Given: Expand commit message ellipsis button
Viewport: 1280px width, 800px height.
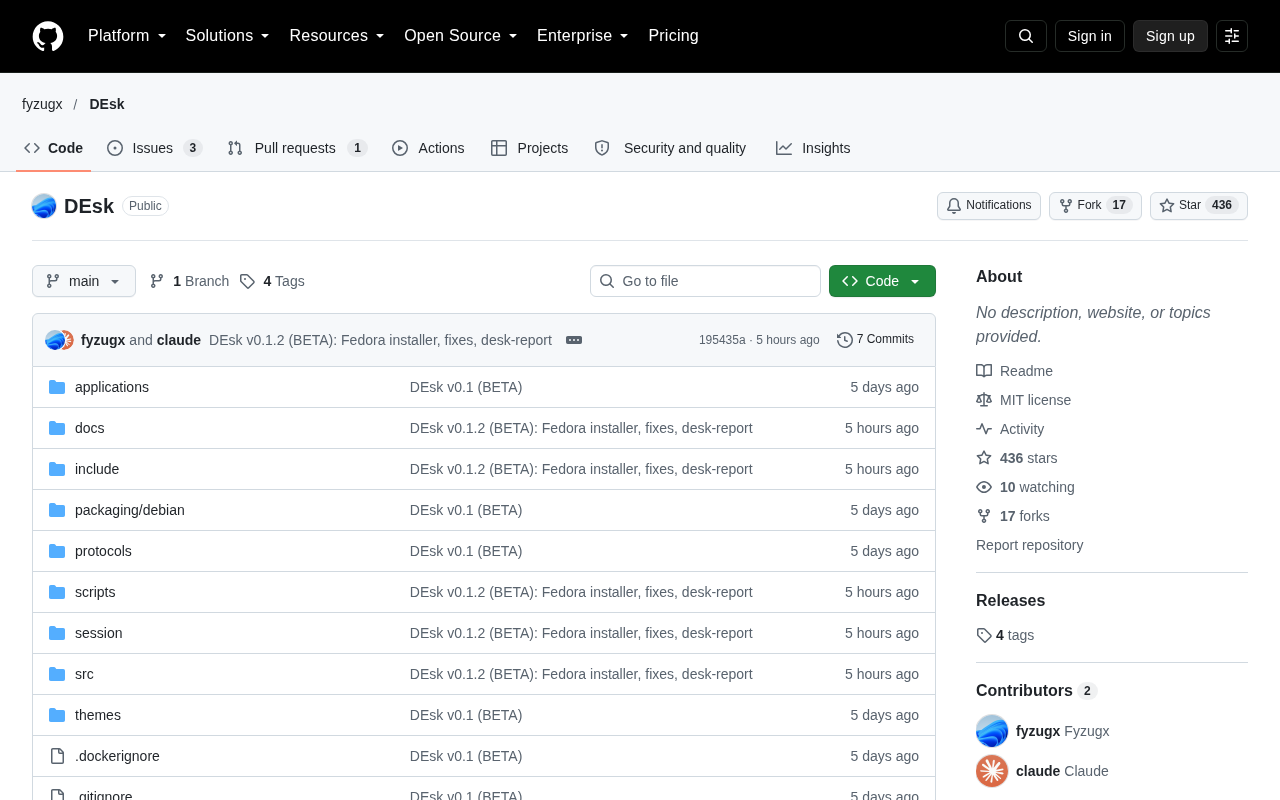Looking at the screenshot, I should [574, 340].
